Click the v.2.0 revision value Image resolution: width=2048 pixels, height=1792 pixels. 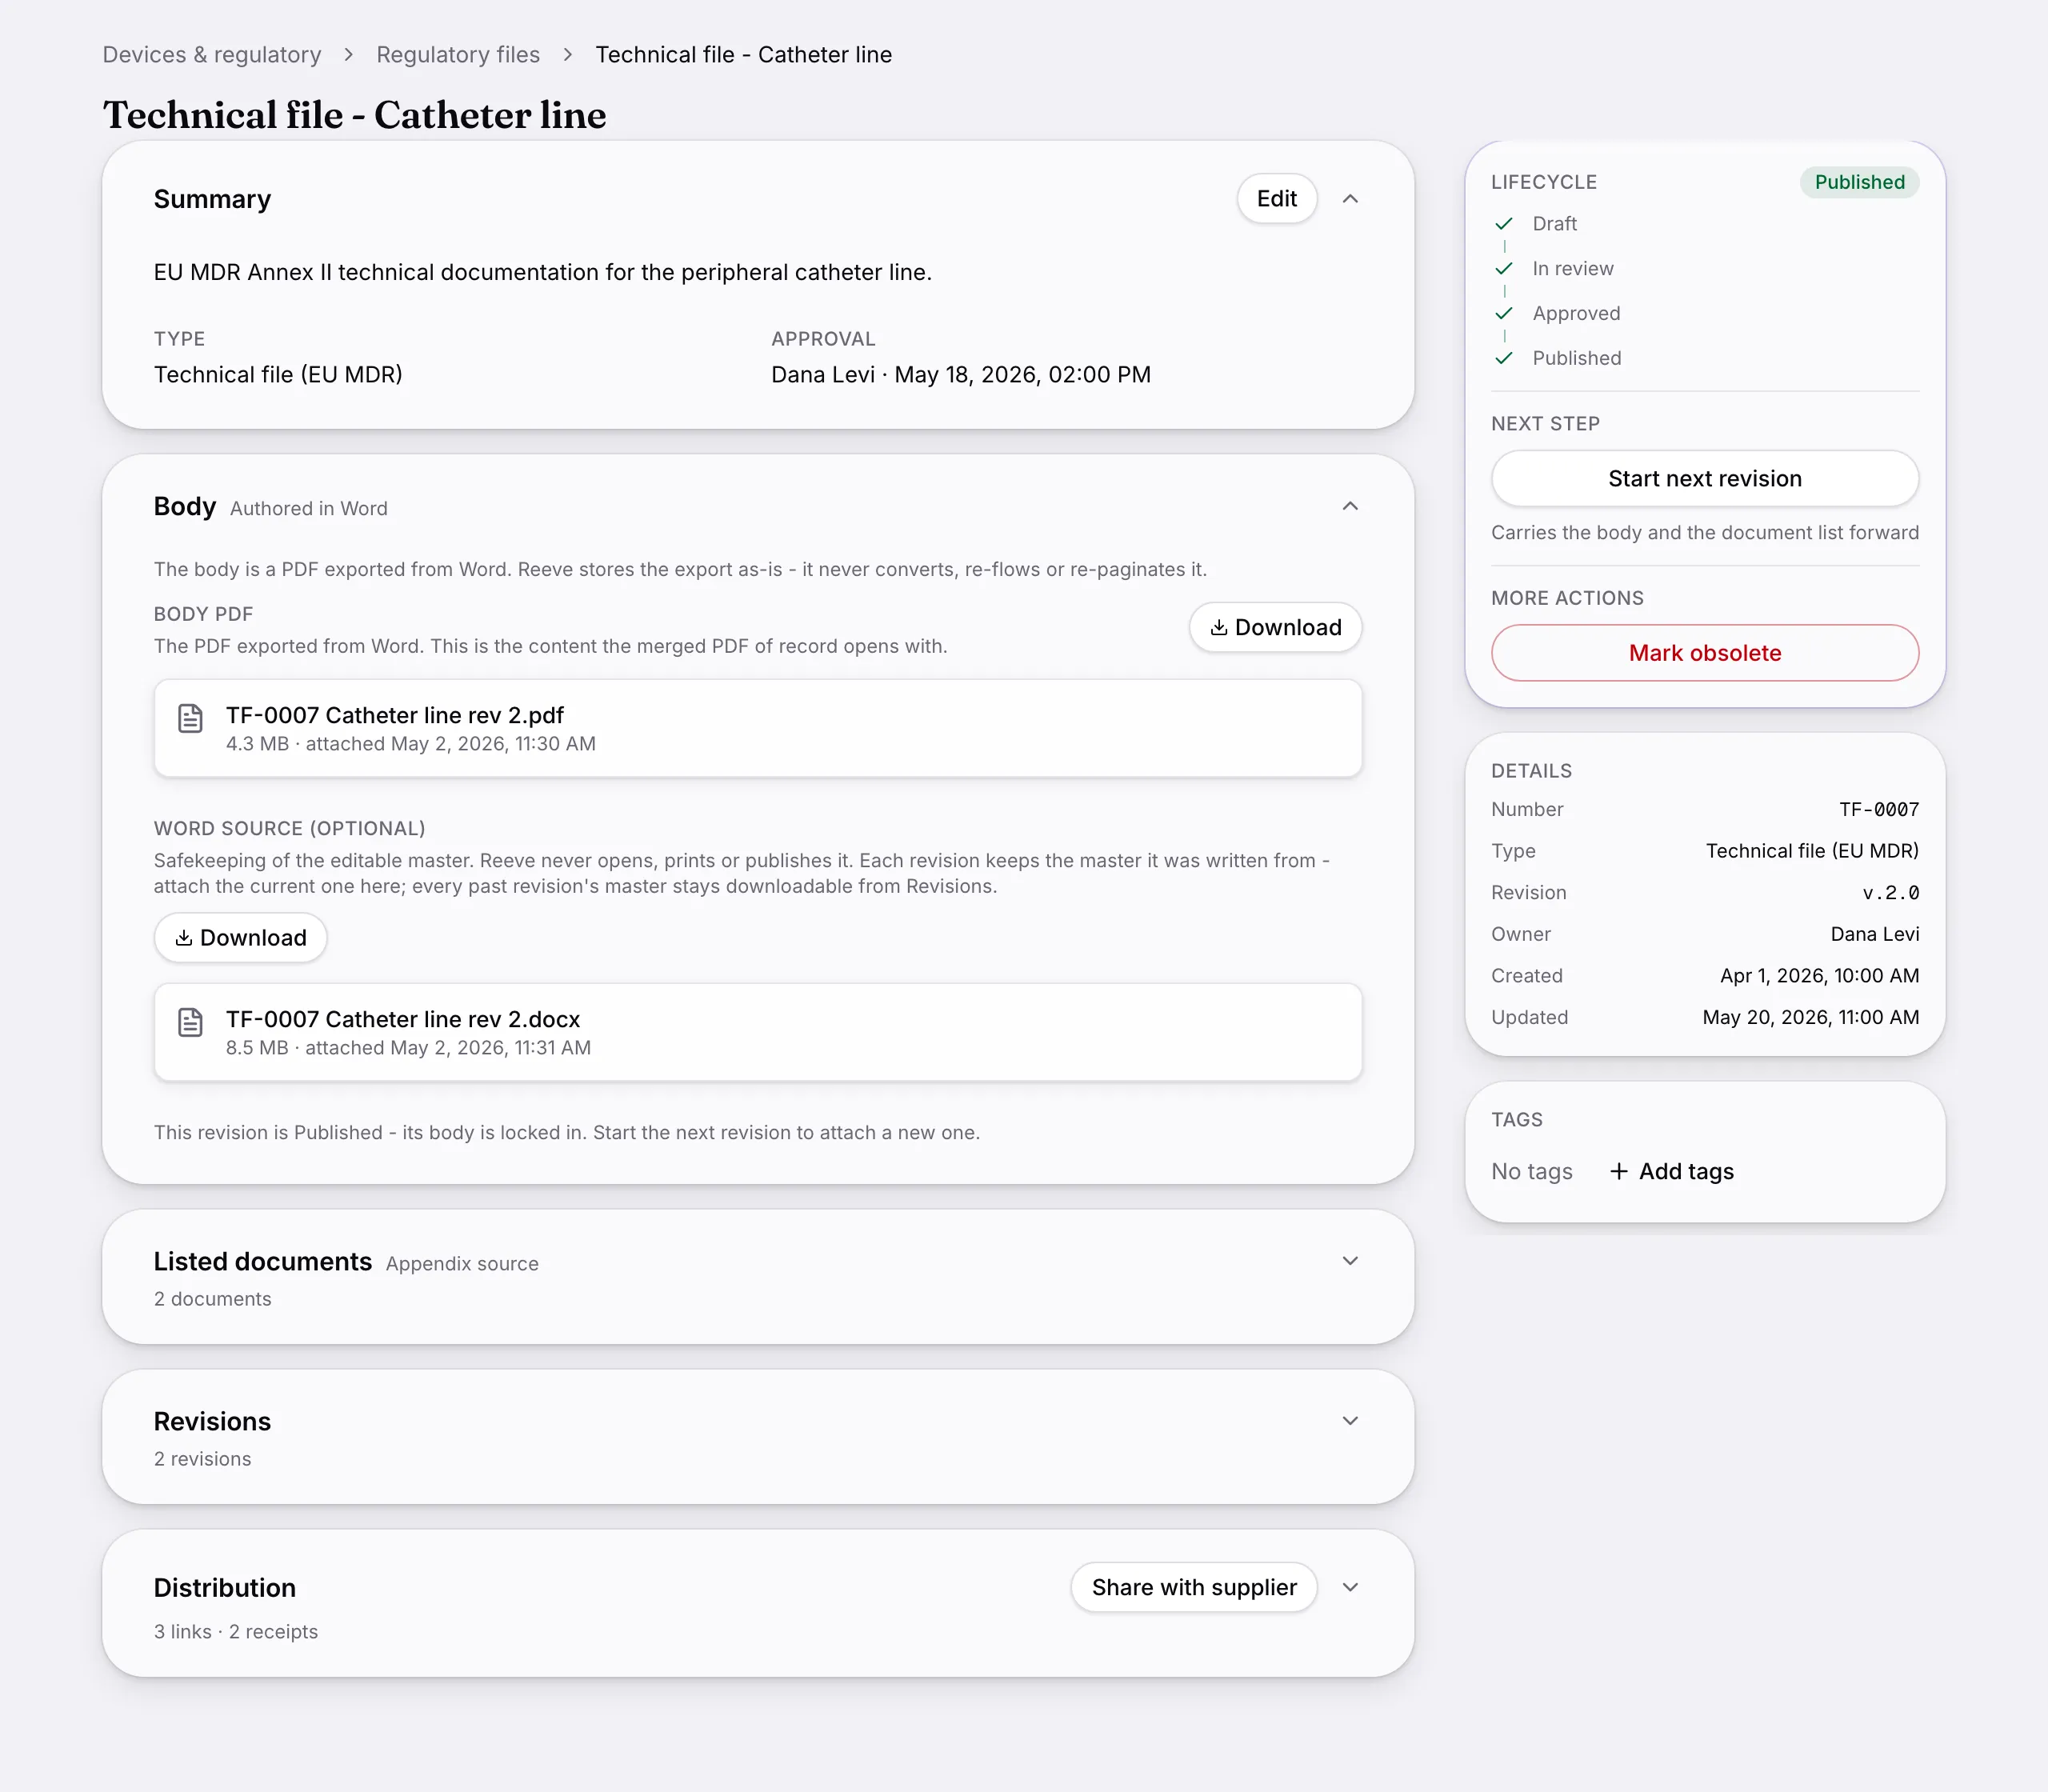(1891, 893)
